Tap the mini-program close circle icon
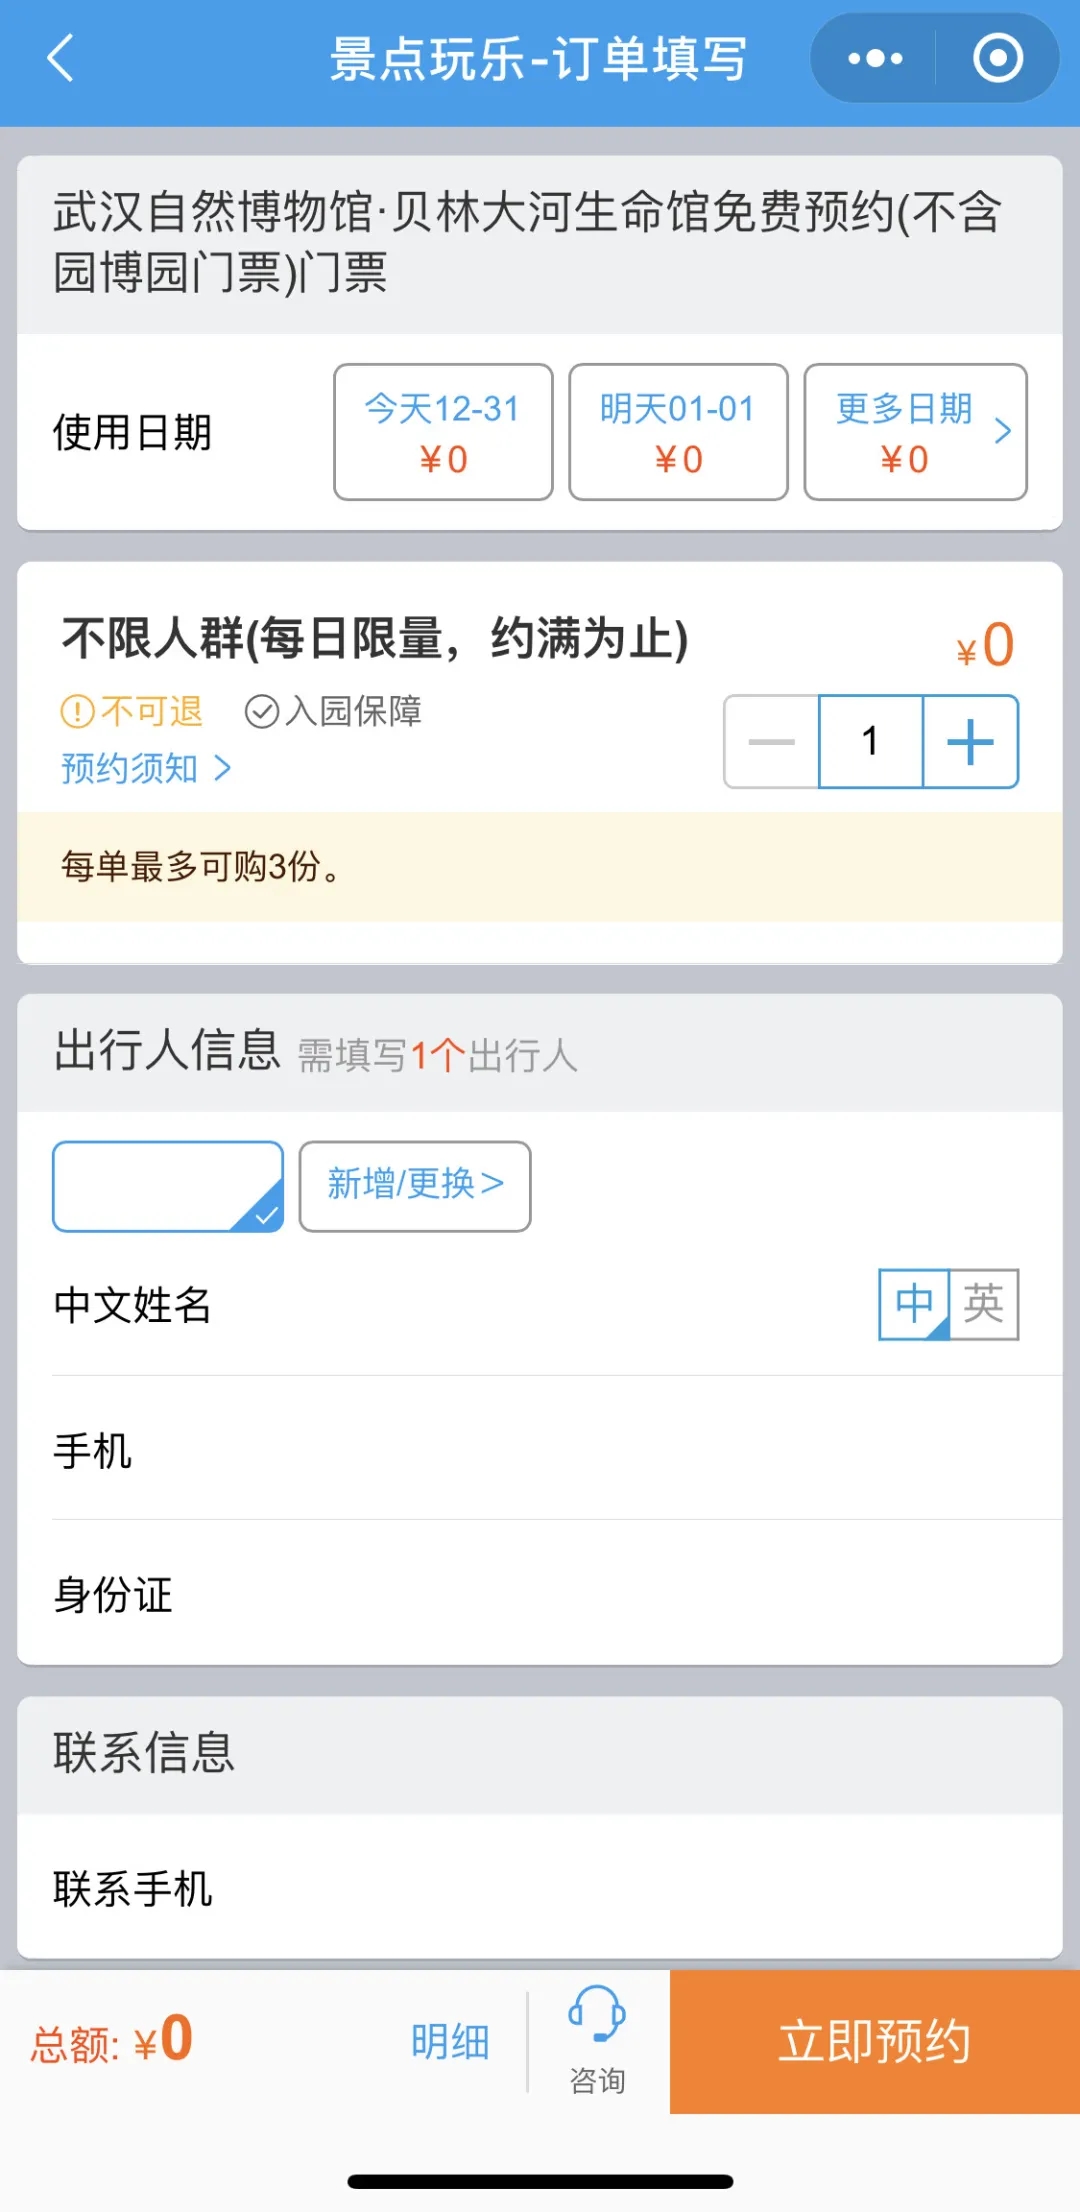The height and width of the screenshot is (2212, 1080). click(997, 58)
